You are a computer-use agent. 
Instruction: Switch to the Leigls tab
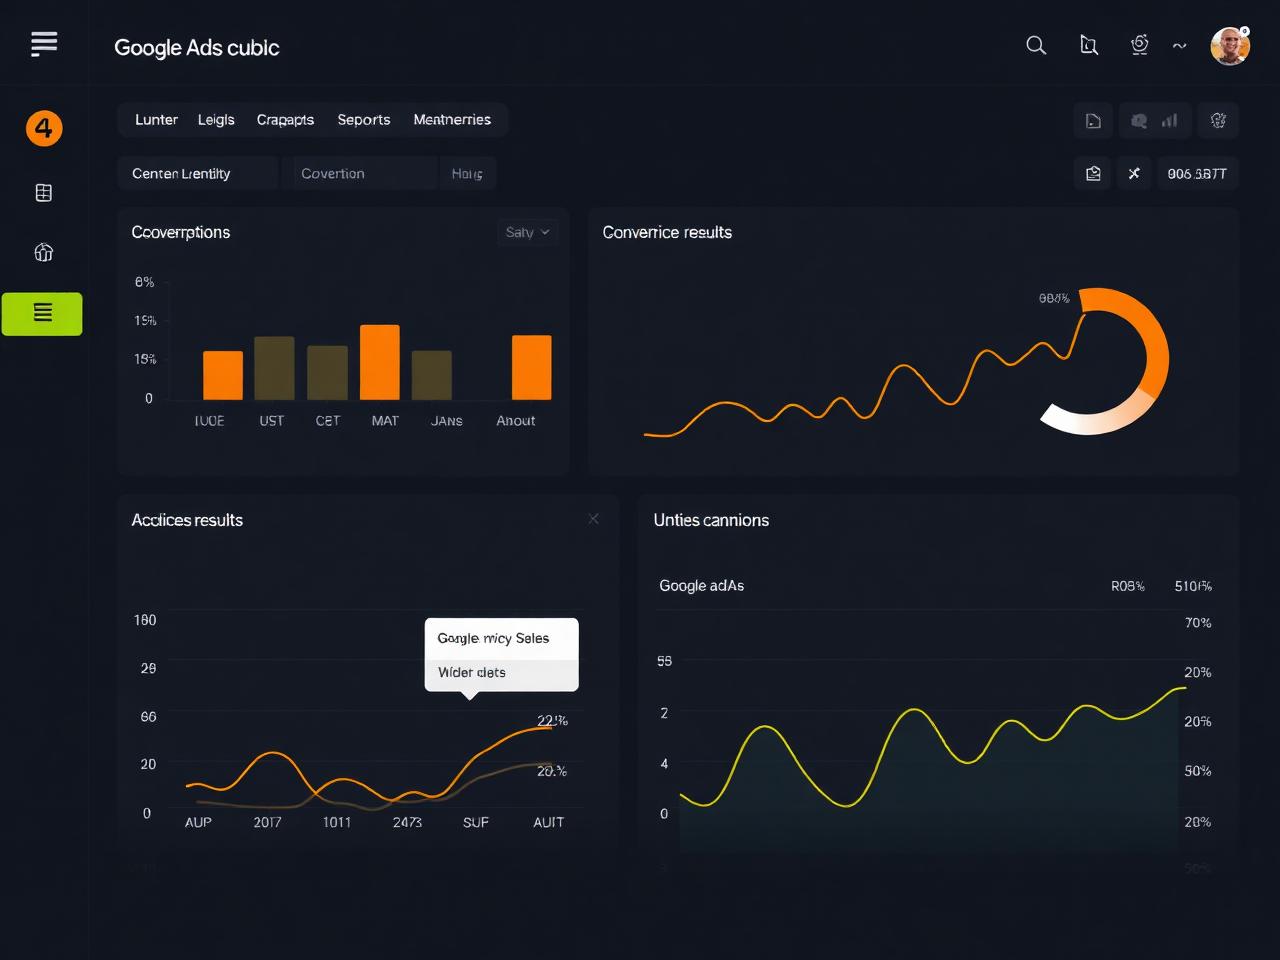[x=216, y=119]
